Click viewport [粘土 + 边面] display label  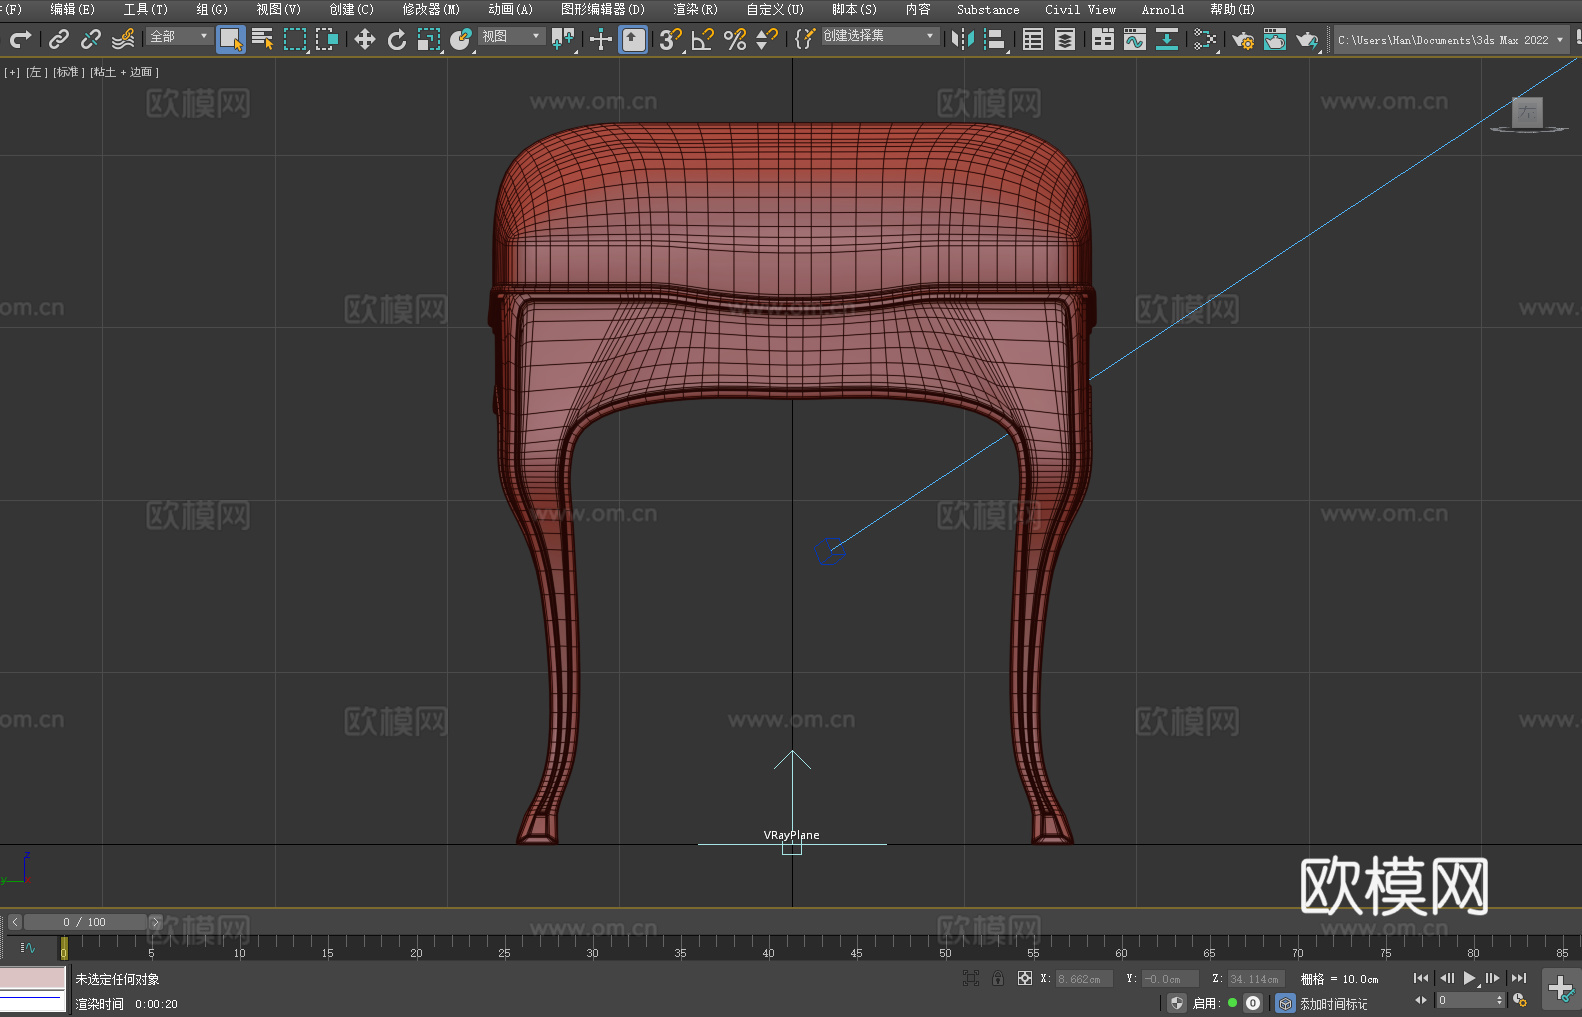124,72
